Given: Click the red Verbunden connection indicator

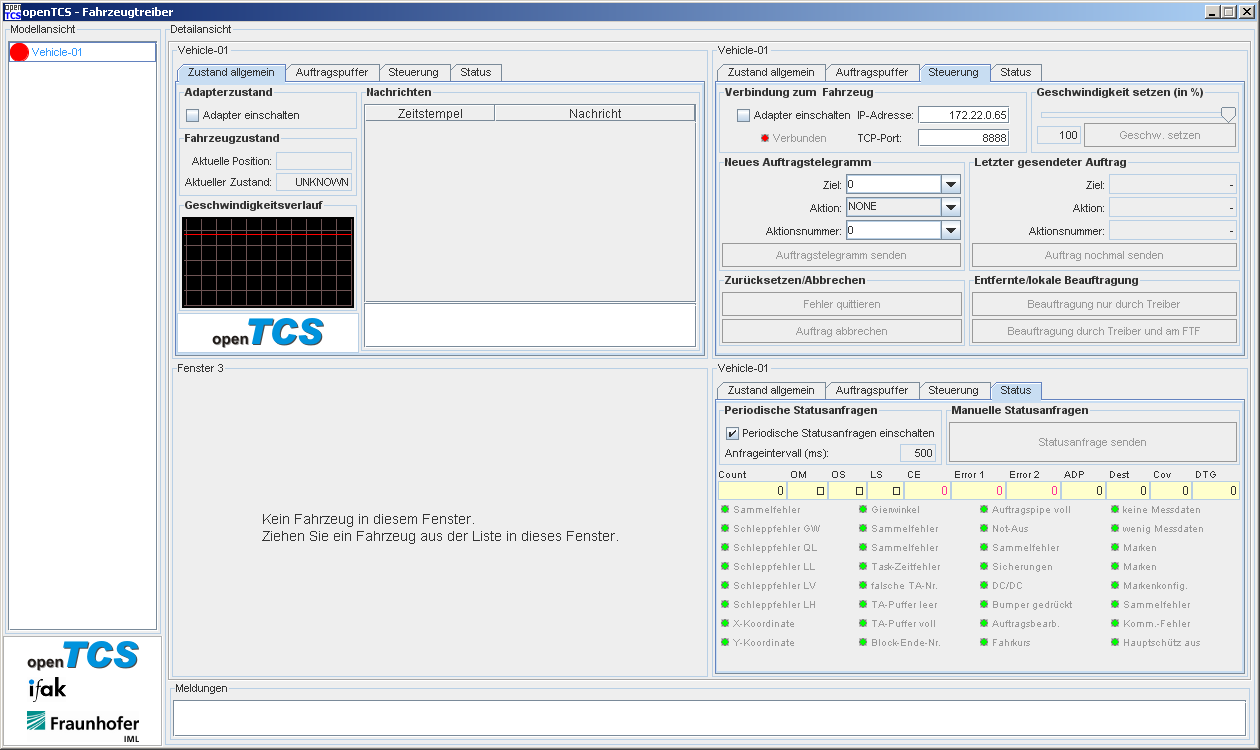Looking at the screenshot, I should click(765, 138).
